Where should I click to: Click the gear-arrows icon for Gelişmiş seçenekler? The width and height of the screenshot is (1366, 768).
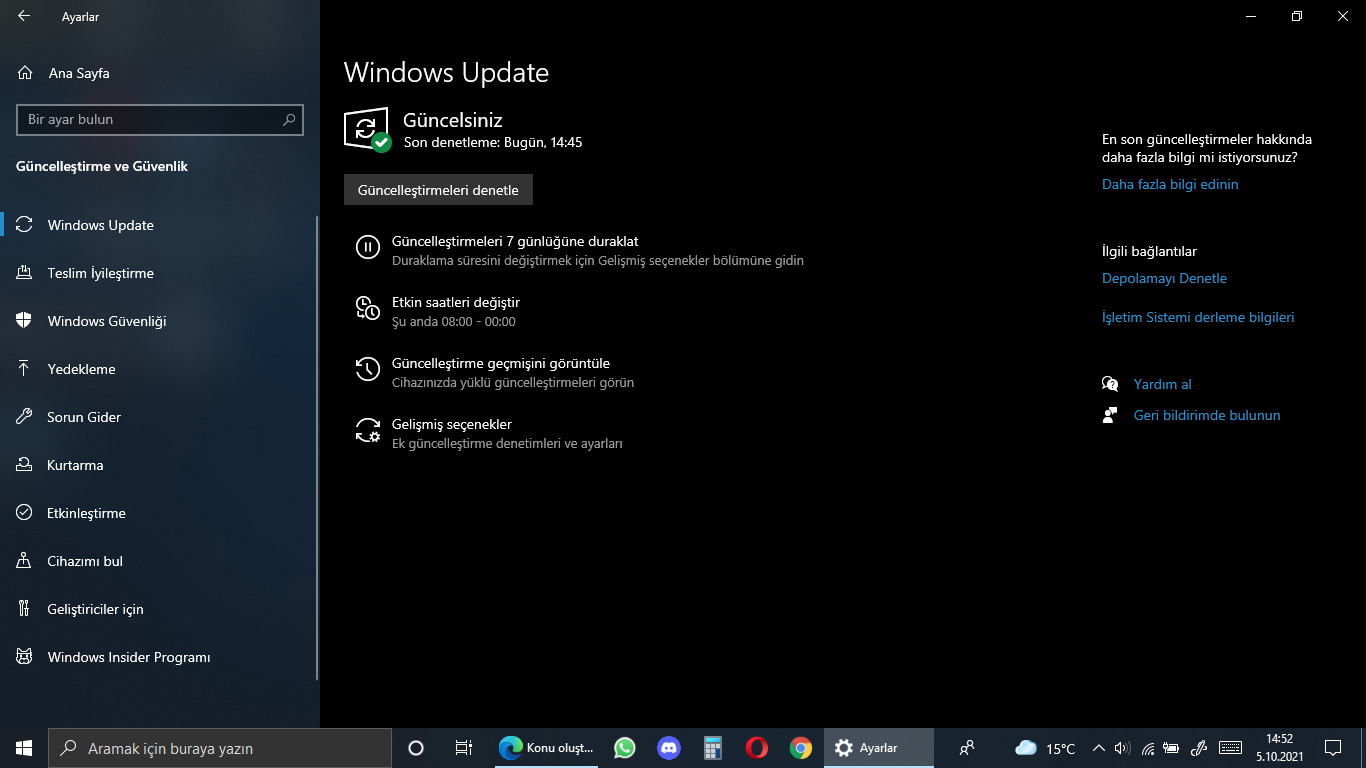click(x=367, y=430)
